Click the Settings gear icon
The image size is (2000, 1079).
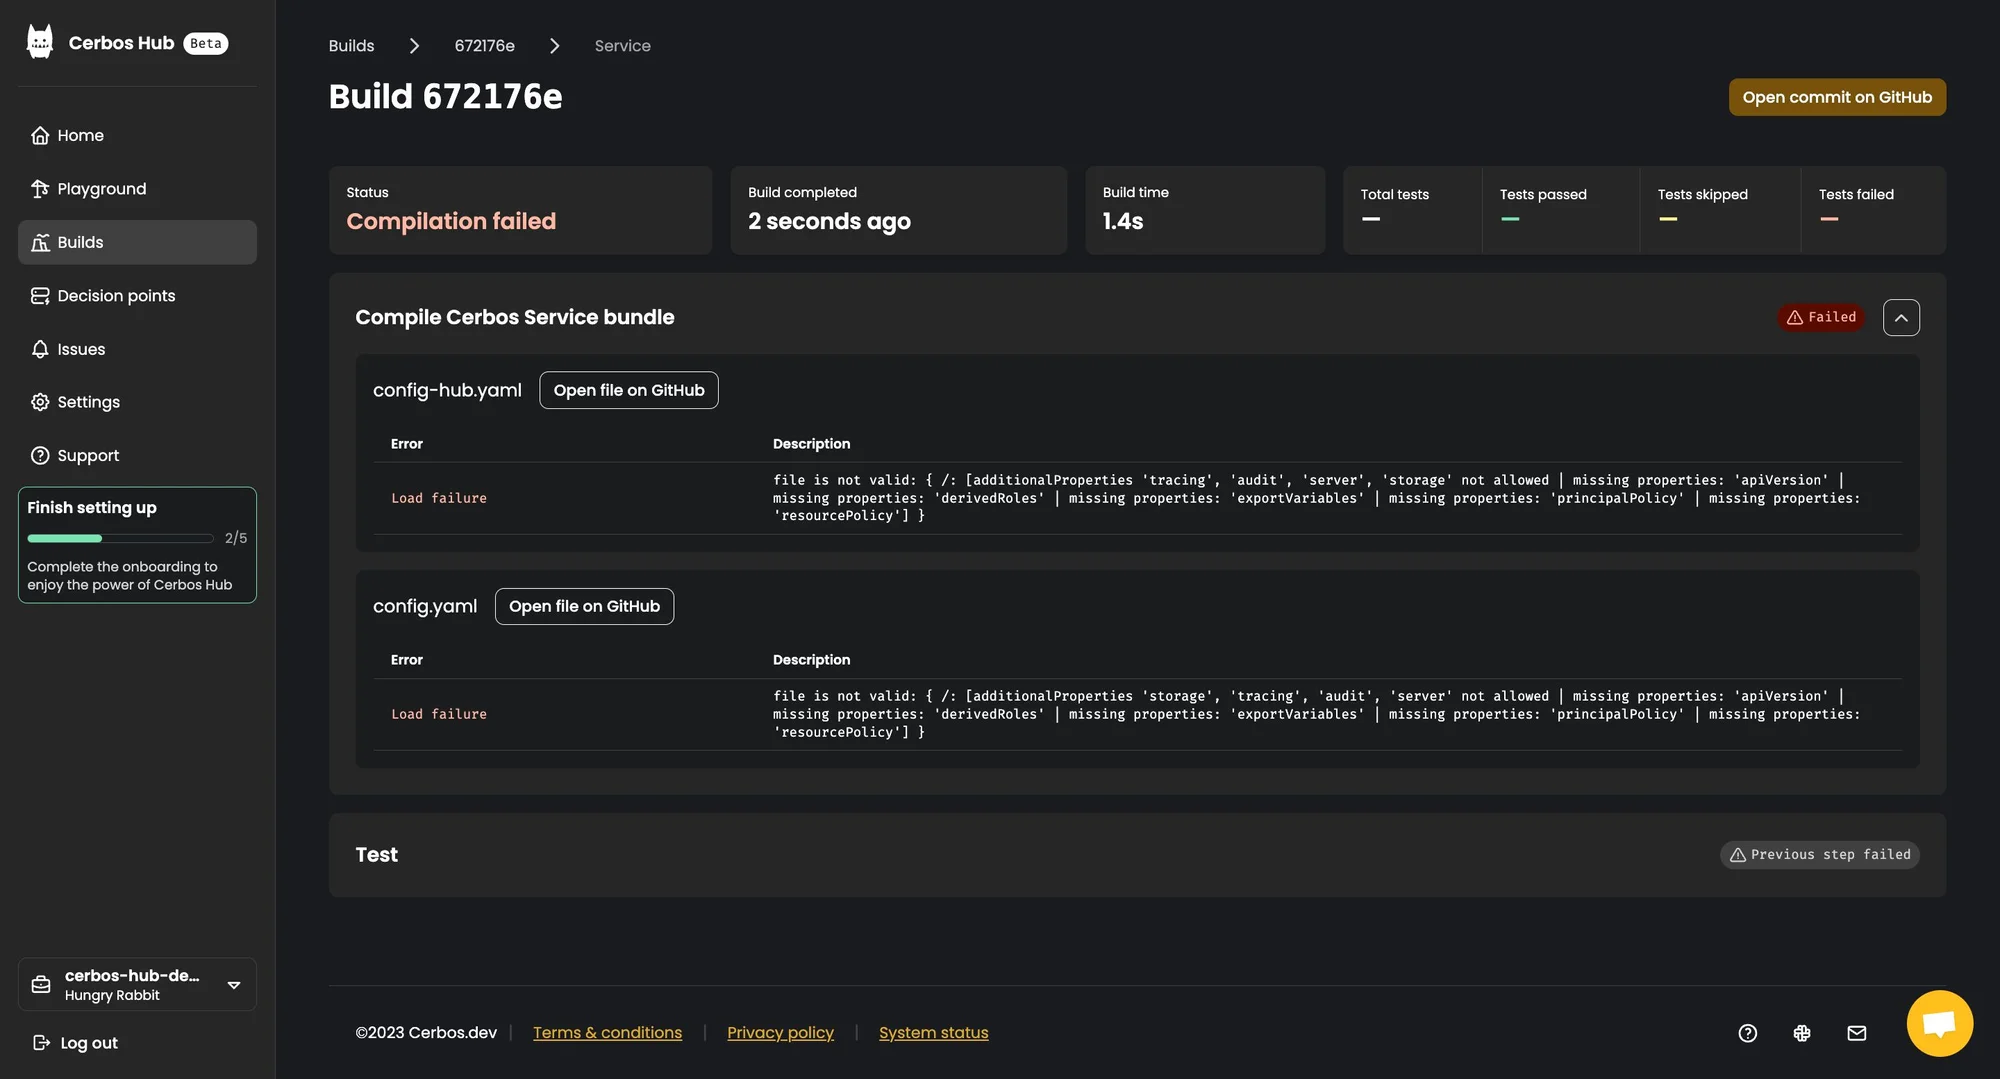[40, 402]
